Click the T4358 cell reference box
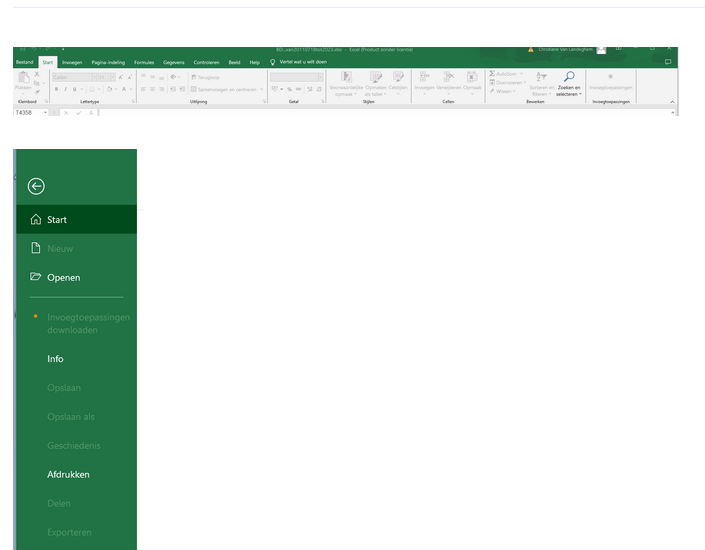Viewport: 705px width, 550px height. tap(24, 112)
